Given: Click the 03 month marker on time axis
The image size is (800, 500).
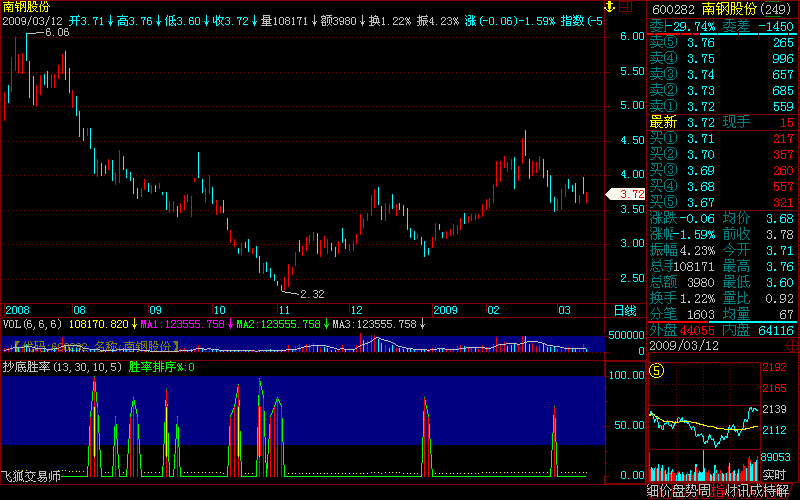Looking at the screenshot, I should point(564,310).
